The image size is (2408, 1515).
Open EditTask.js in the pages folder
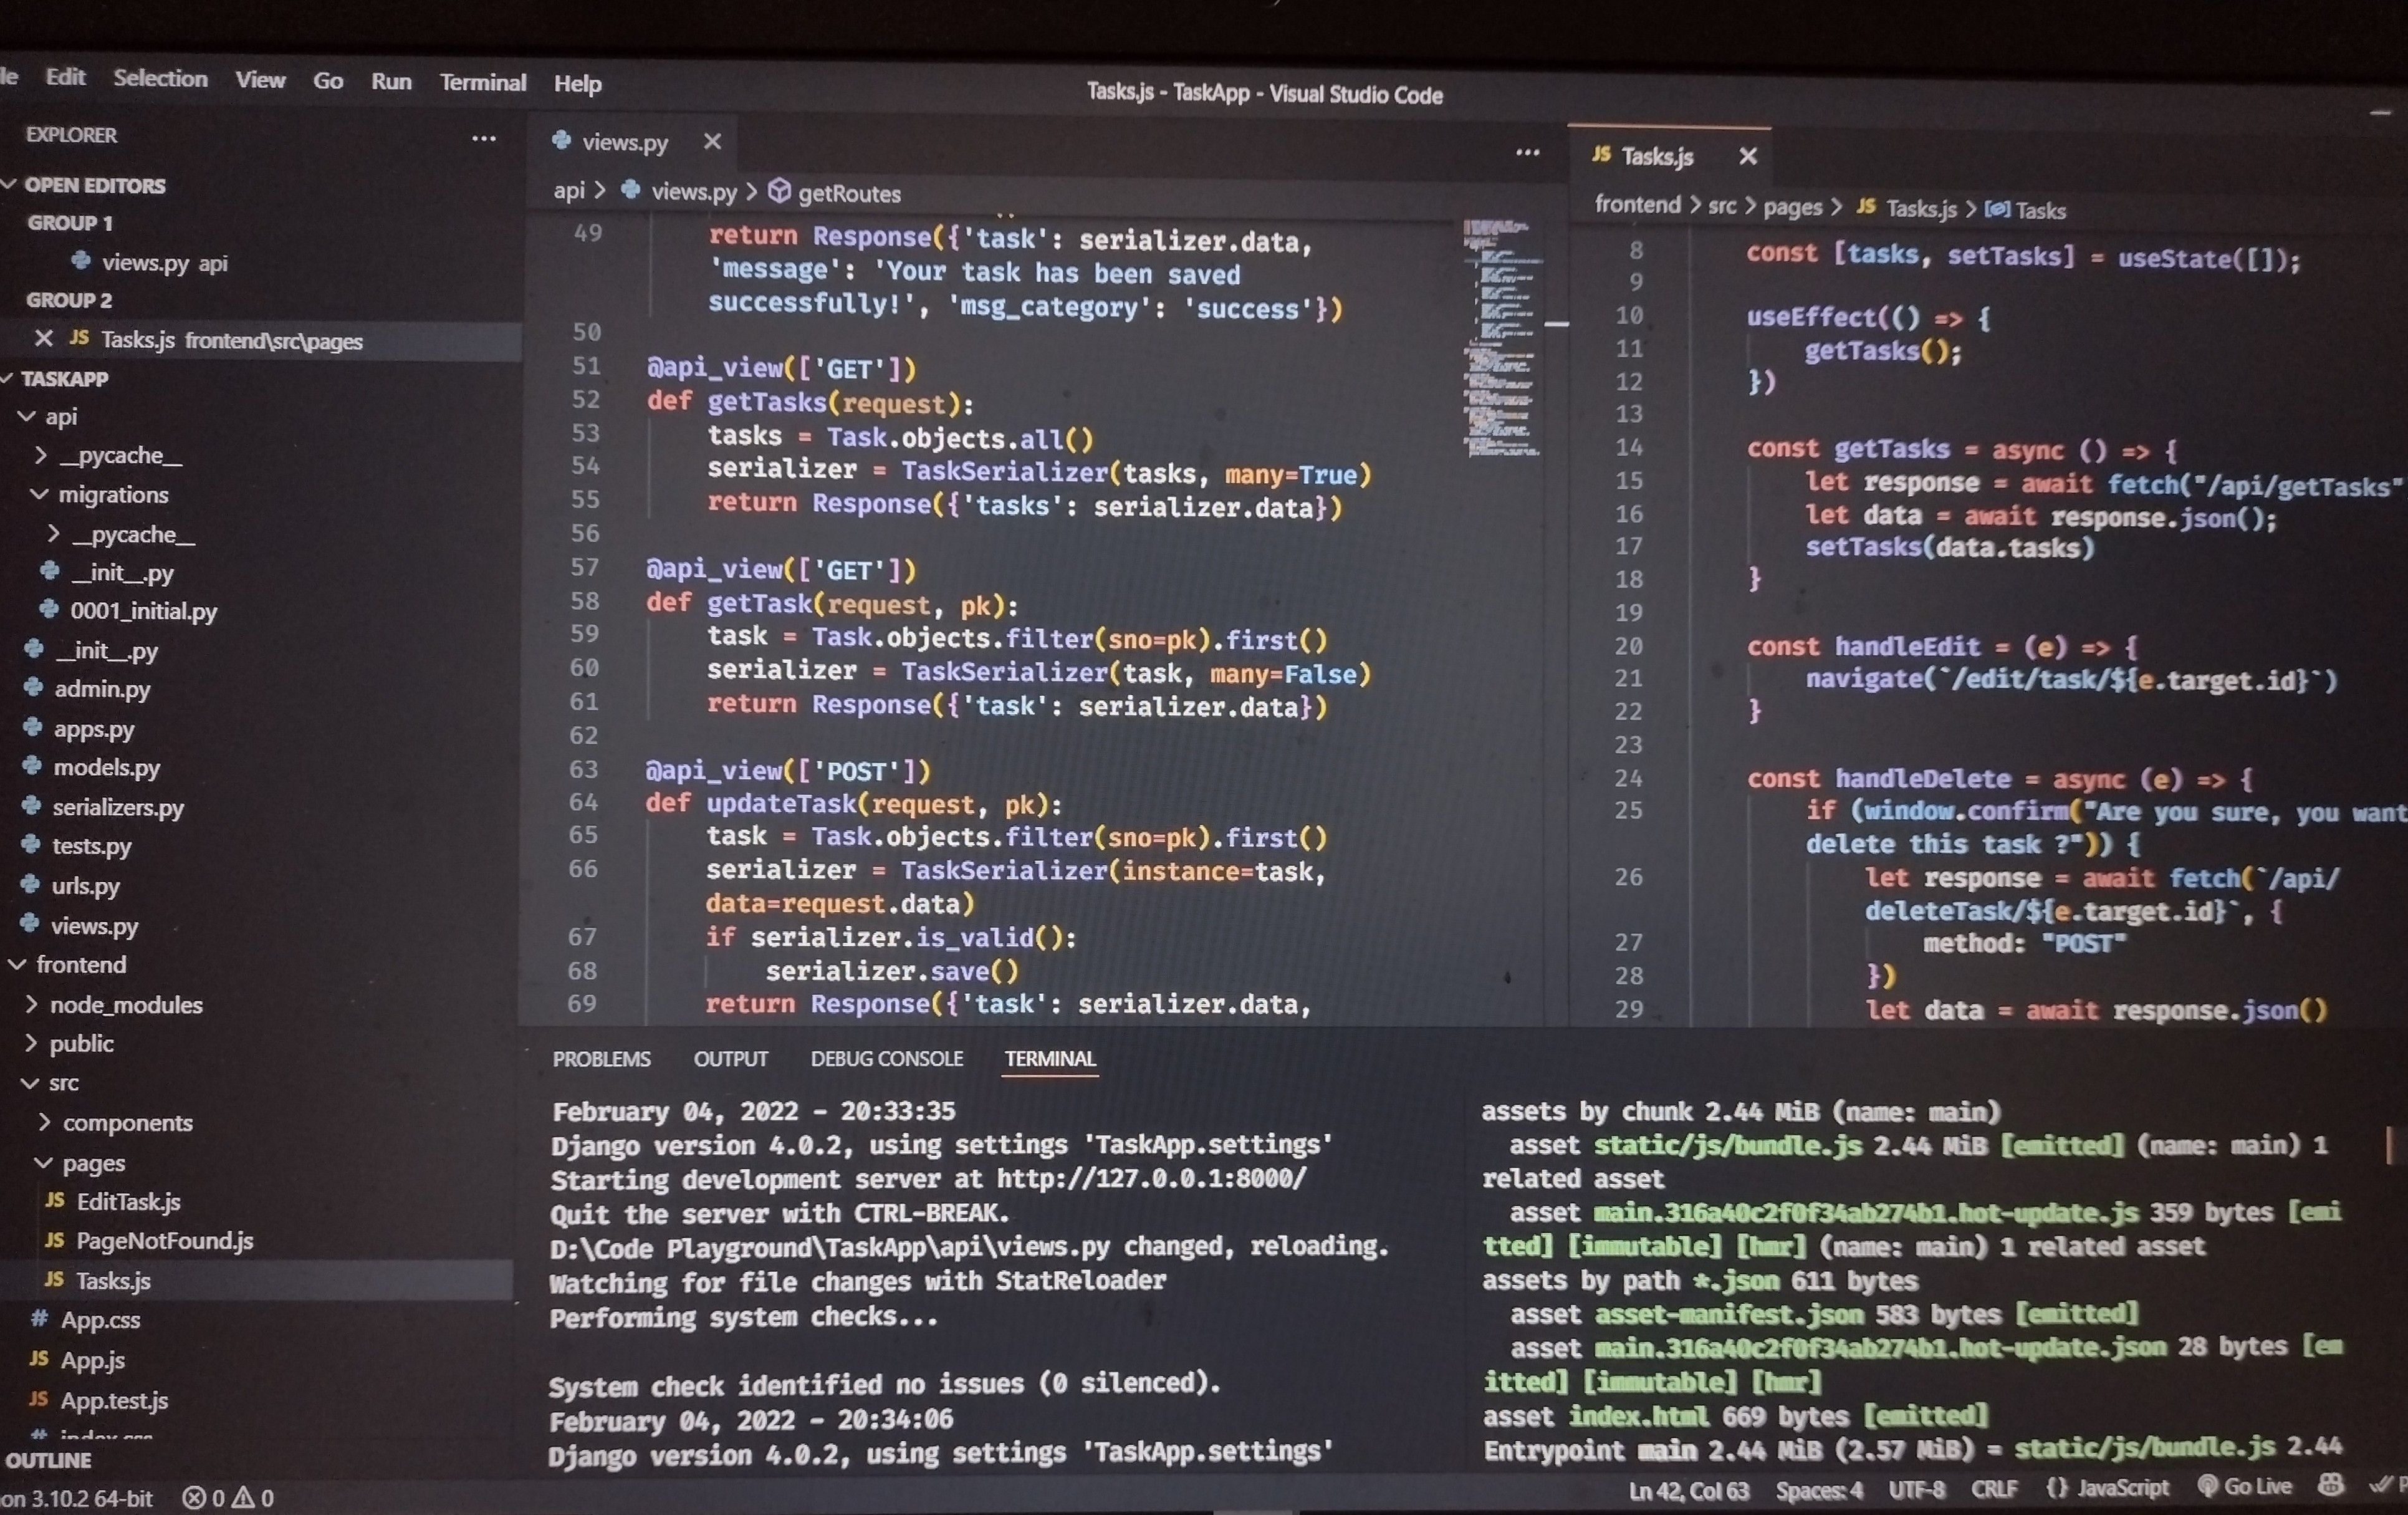click(128, 1201)
